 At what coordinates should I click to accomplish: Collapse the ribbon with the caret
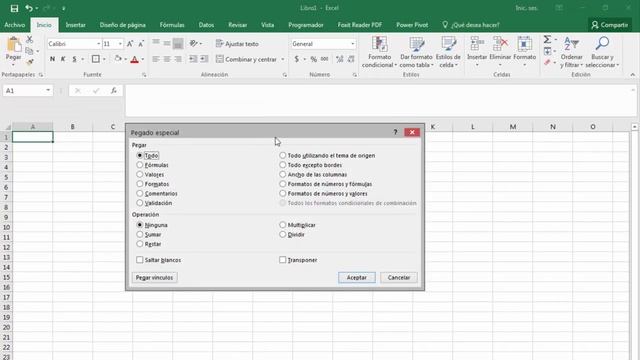633,75
